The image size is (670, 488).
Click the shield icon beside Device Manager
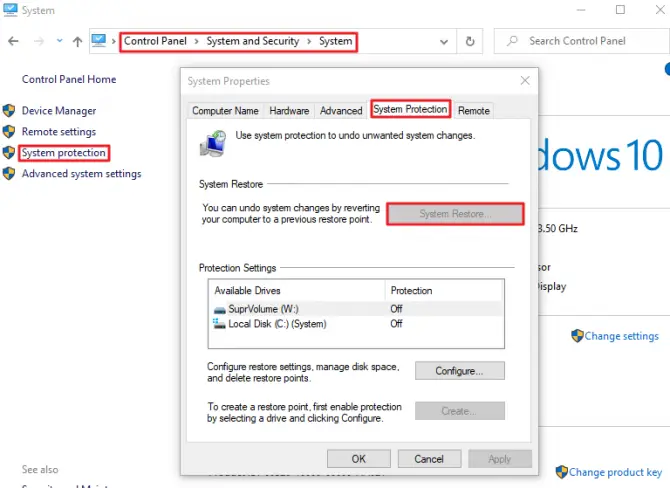[9, 111]
